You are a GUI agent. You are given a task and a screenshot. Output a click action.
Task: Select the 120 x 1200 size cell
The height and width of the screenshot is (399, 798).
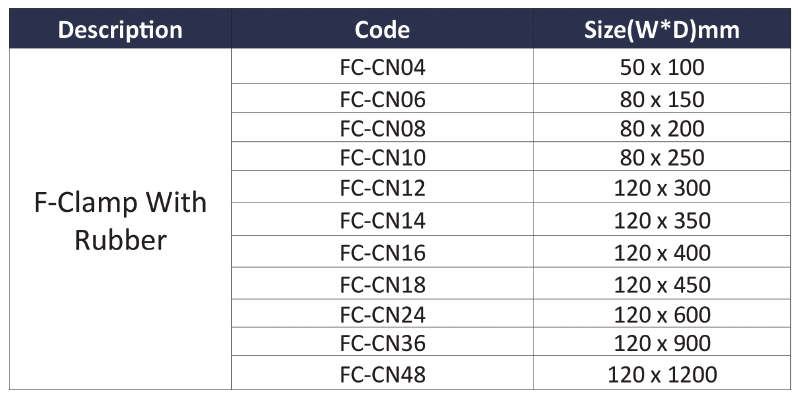[x=662, y=374]
